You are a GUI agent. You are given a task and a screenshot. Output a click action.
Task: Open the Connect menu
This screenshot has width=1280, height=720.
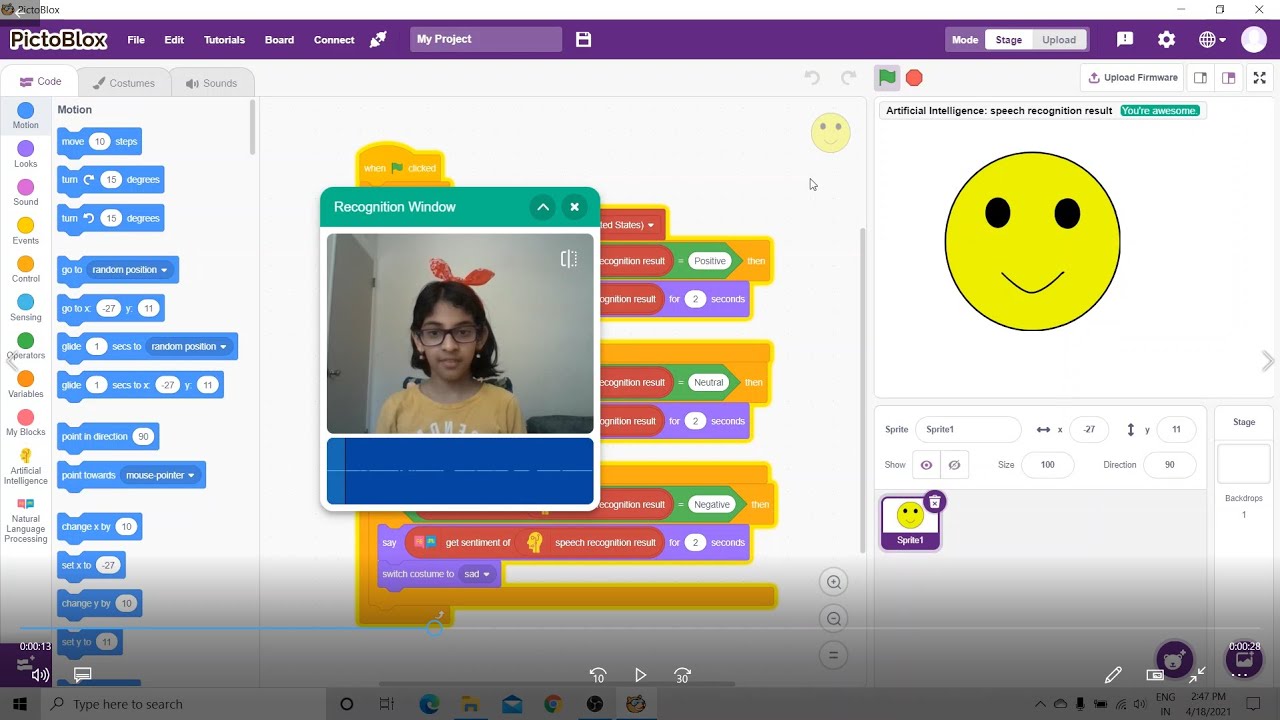tap(334, 40)
